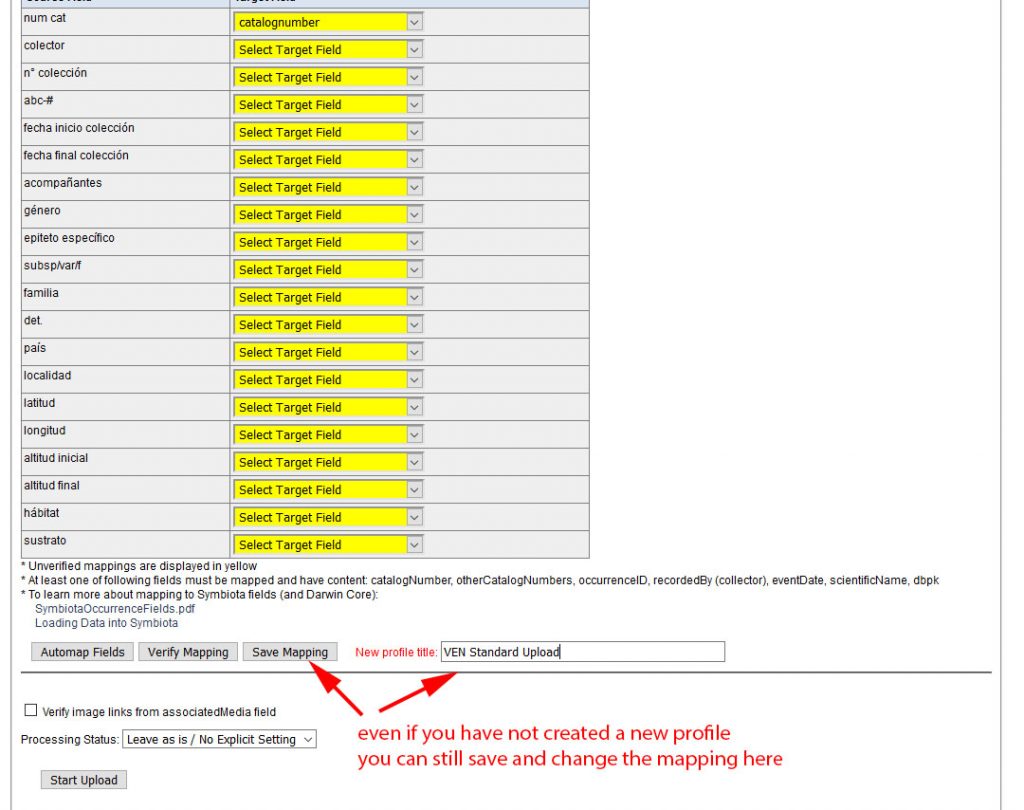Choose target field for hábitat row

[x=328, y=517]
